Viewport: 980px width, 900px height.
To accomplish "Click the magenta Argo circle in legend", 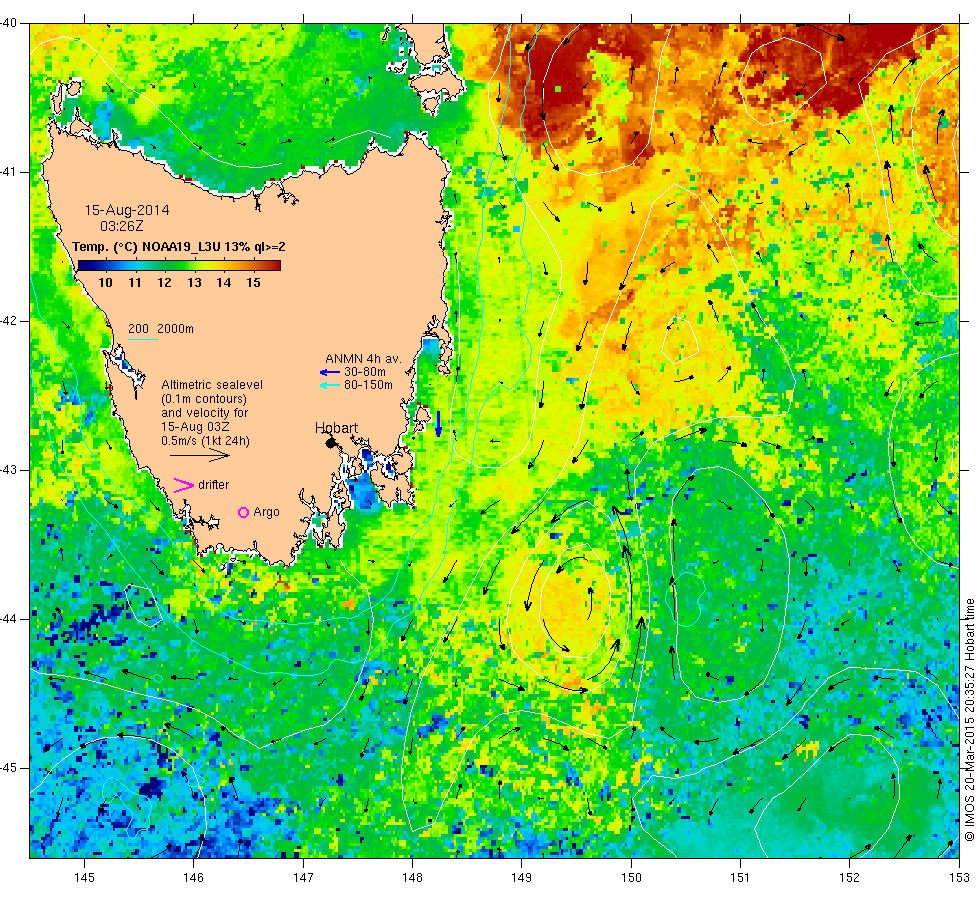I will tap(243, 512).
